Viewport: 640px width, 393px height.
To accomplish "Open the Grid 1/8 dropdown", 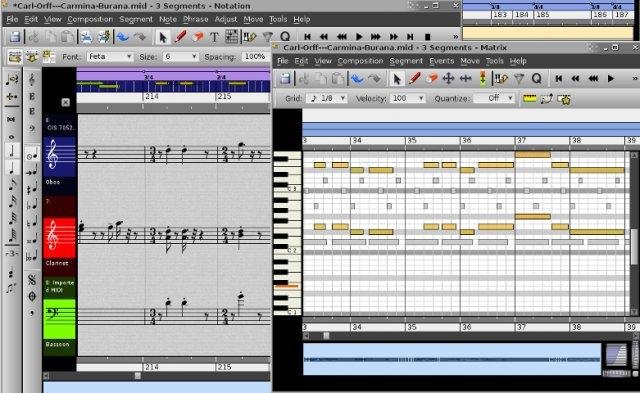I will [x=327, y=98].
